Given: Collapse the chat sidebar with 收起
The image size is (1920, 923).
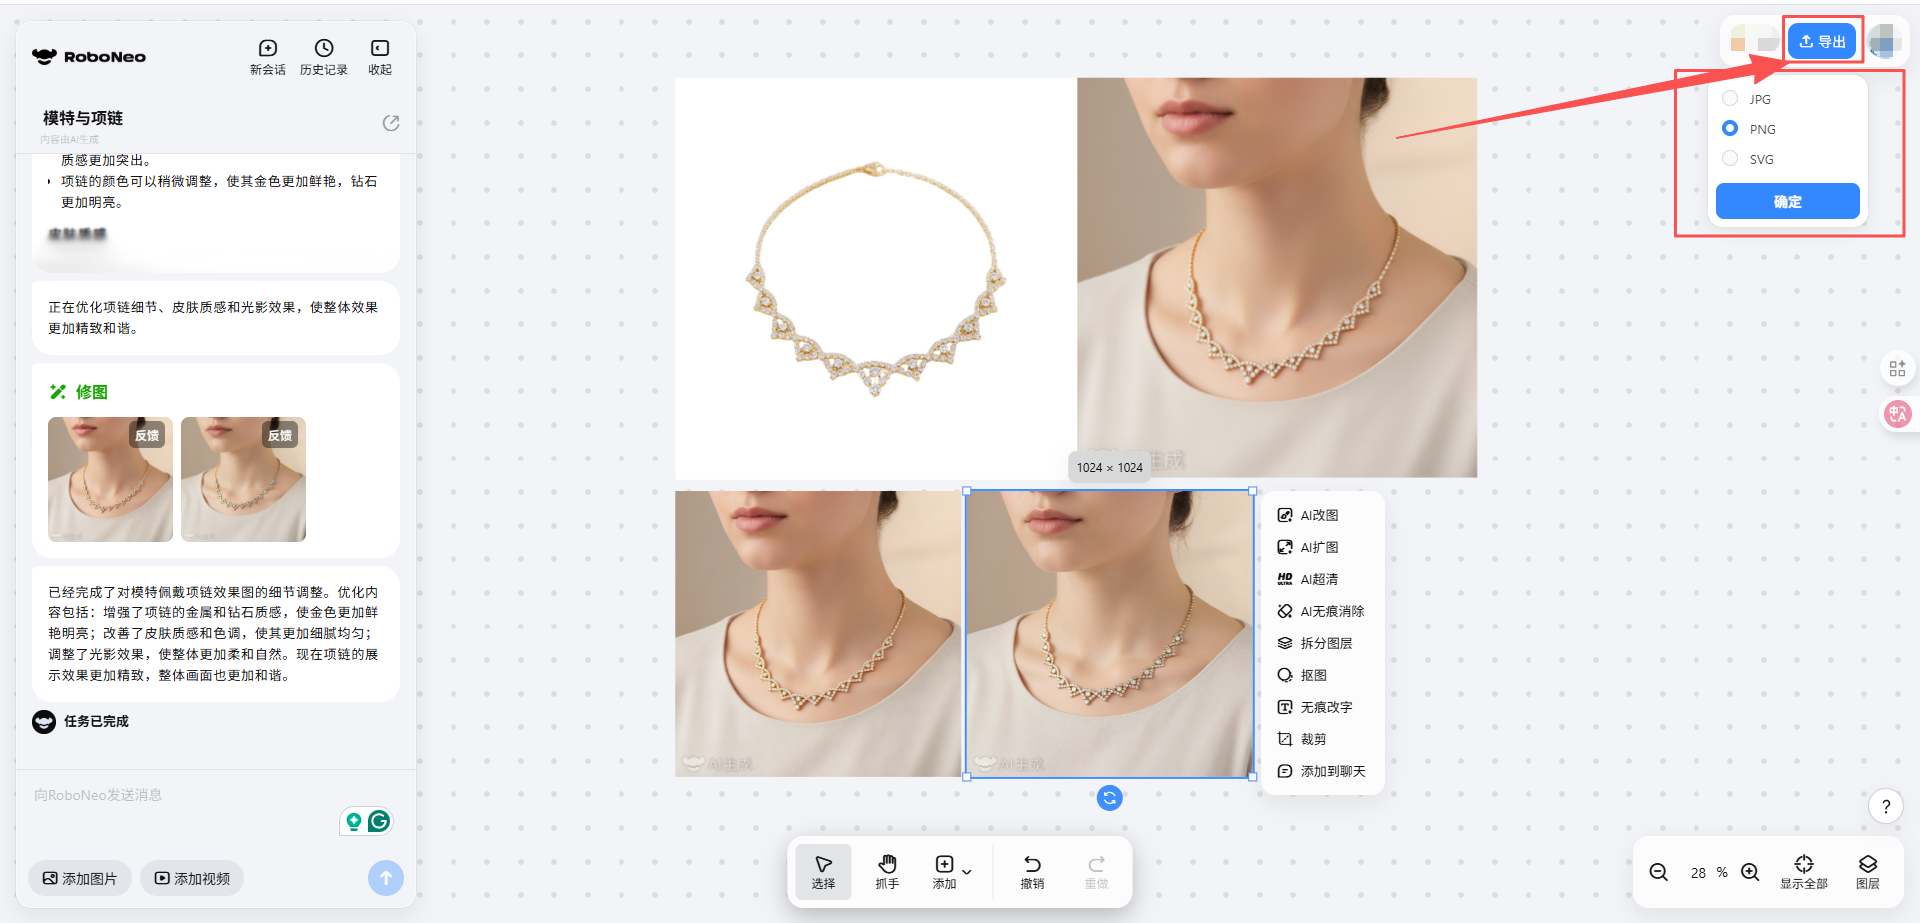Looking at the screenshot, I should [379, 56].
